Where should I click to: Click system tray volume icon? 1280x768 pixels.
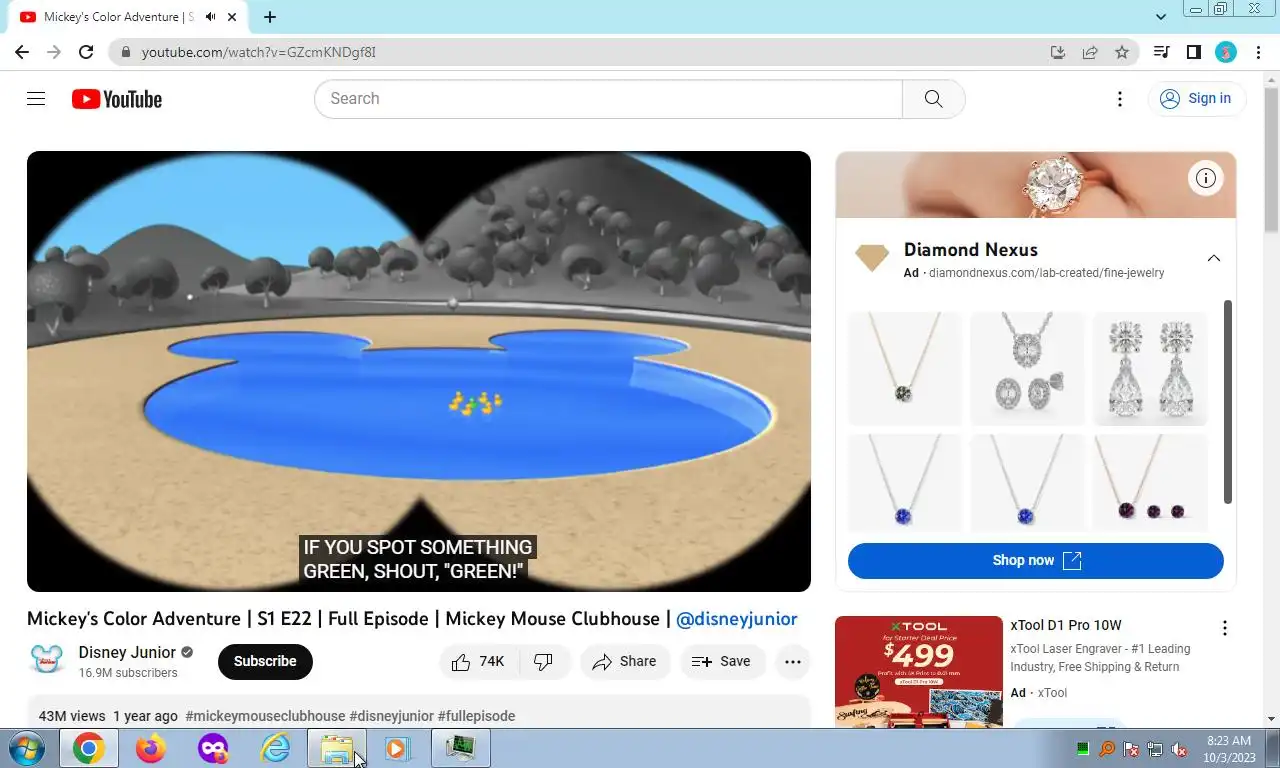click(x=1179, y=749)
